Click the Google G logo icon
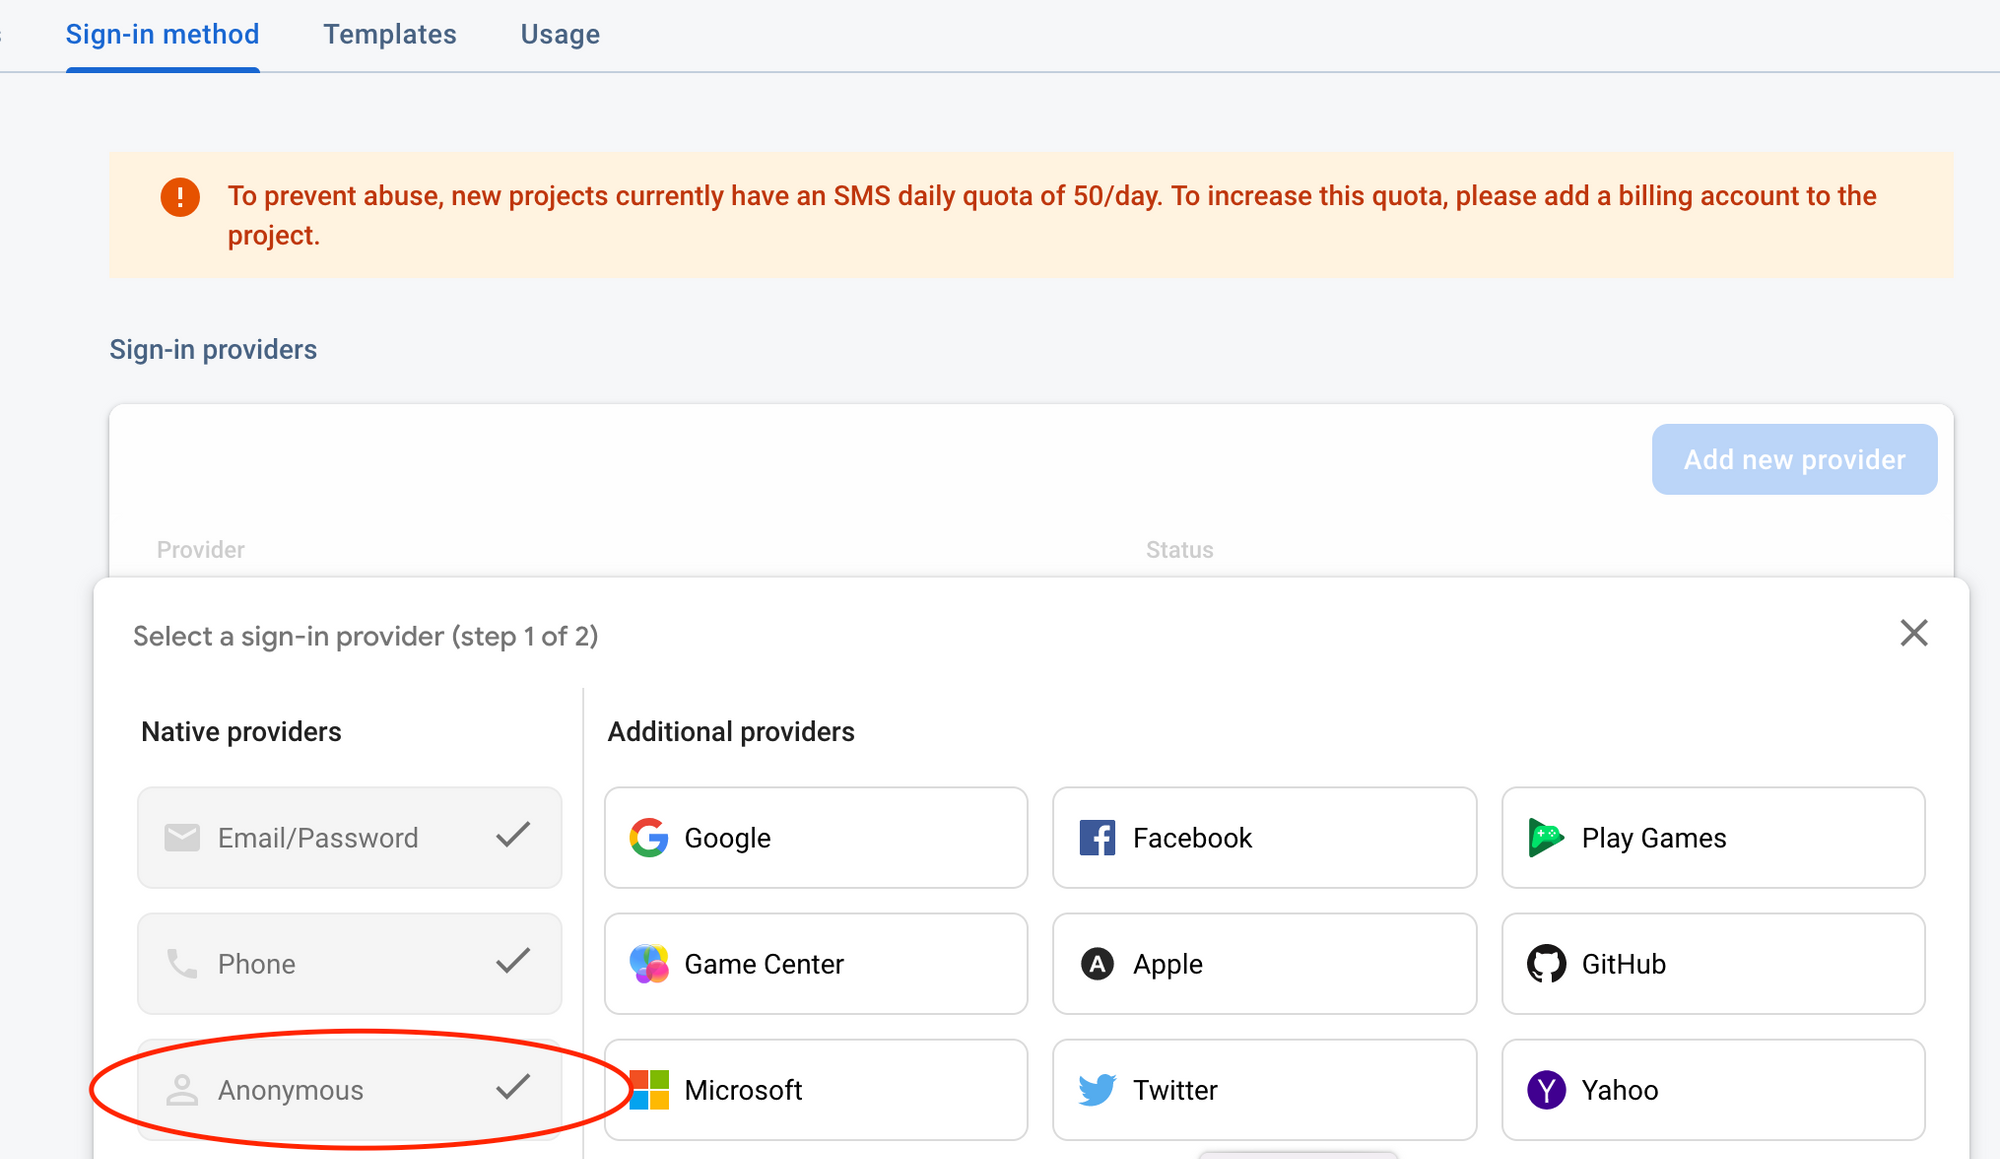 [x=649, y=837]
